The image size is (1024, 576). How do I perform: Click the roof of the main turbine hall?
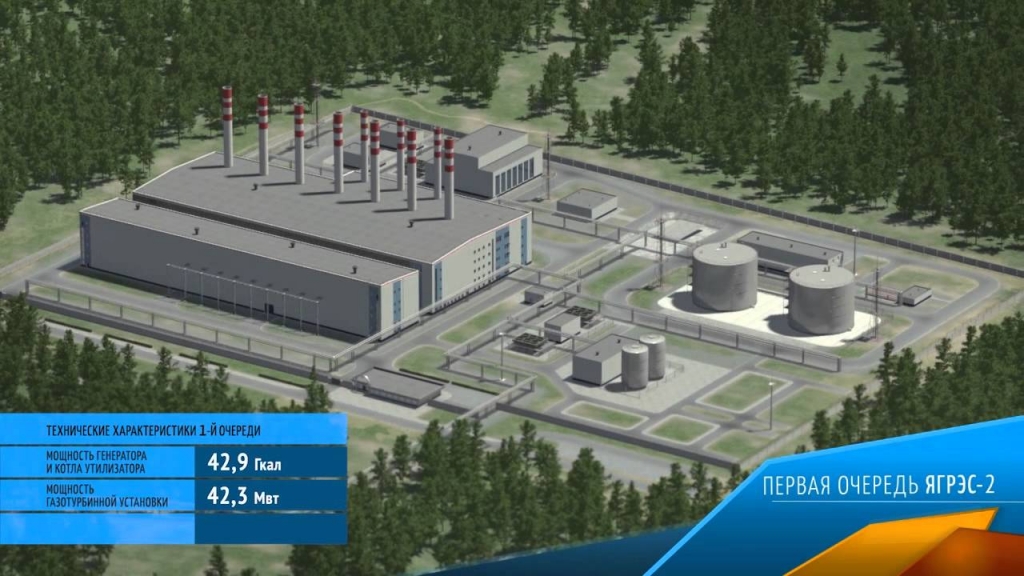[330, 210]
